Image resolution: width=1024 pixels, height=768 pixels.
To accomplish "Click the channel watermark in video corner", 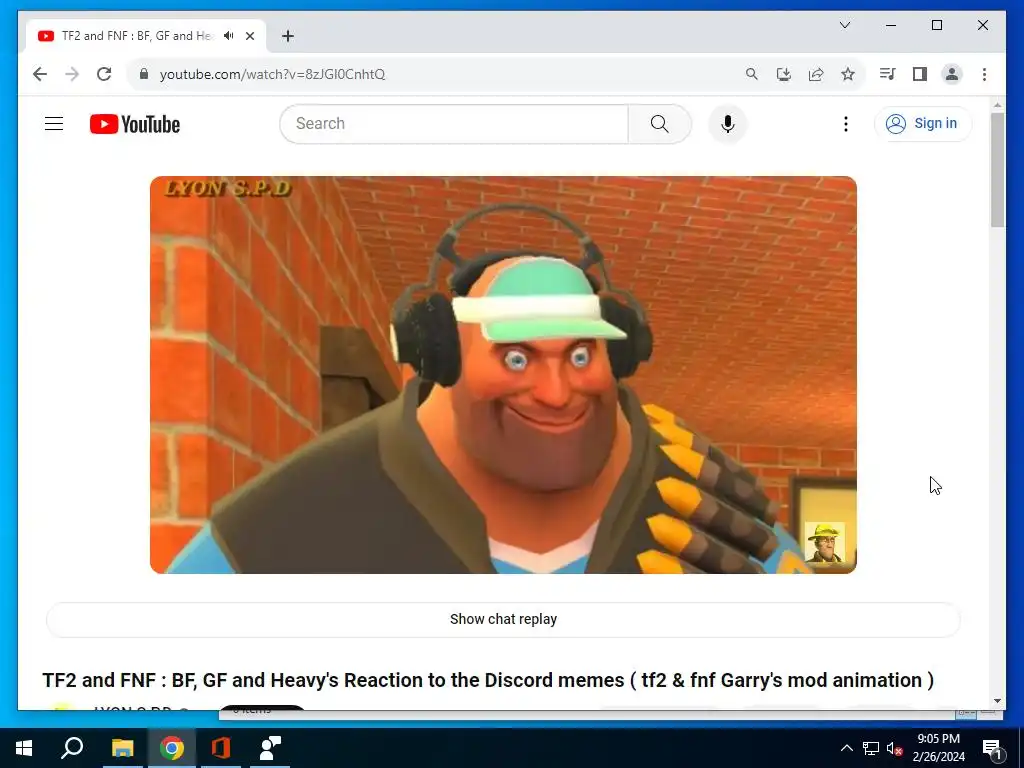I will [x=824, y=542].
